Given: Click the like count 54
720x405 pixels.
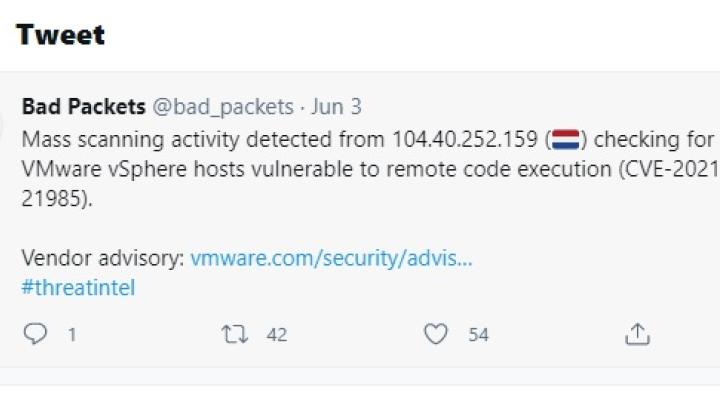Looking at the screenshot, I should coord(478,335).
